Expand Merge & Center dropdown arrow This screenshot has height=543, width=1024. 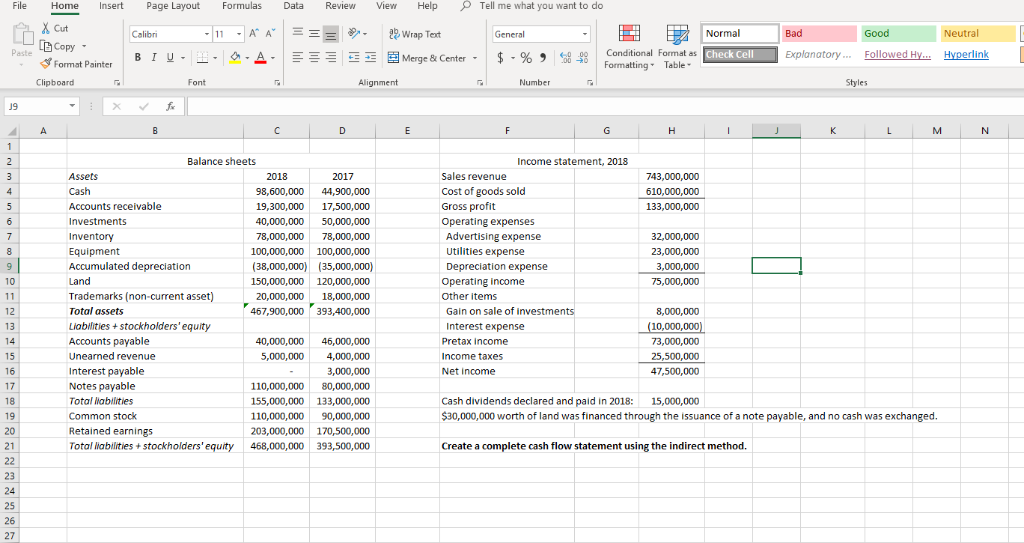(x=475, y=58)
